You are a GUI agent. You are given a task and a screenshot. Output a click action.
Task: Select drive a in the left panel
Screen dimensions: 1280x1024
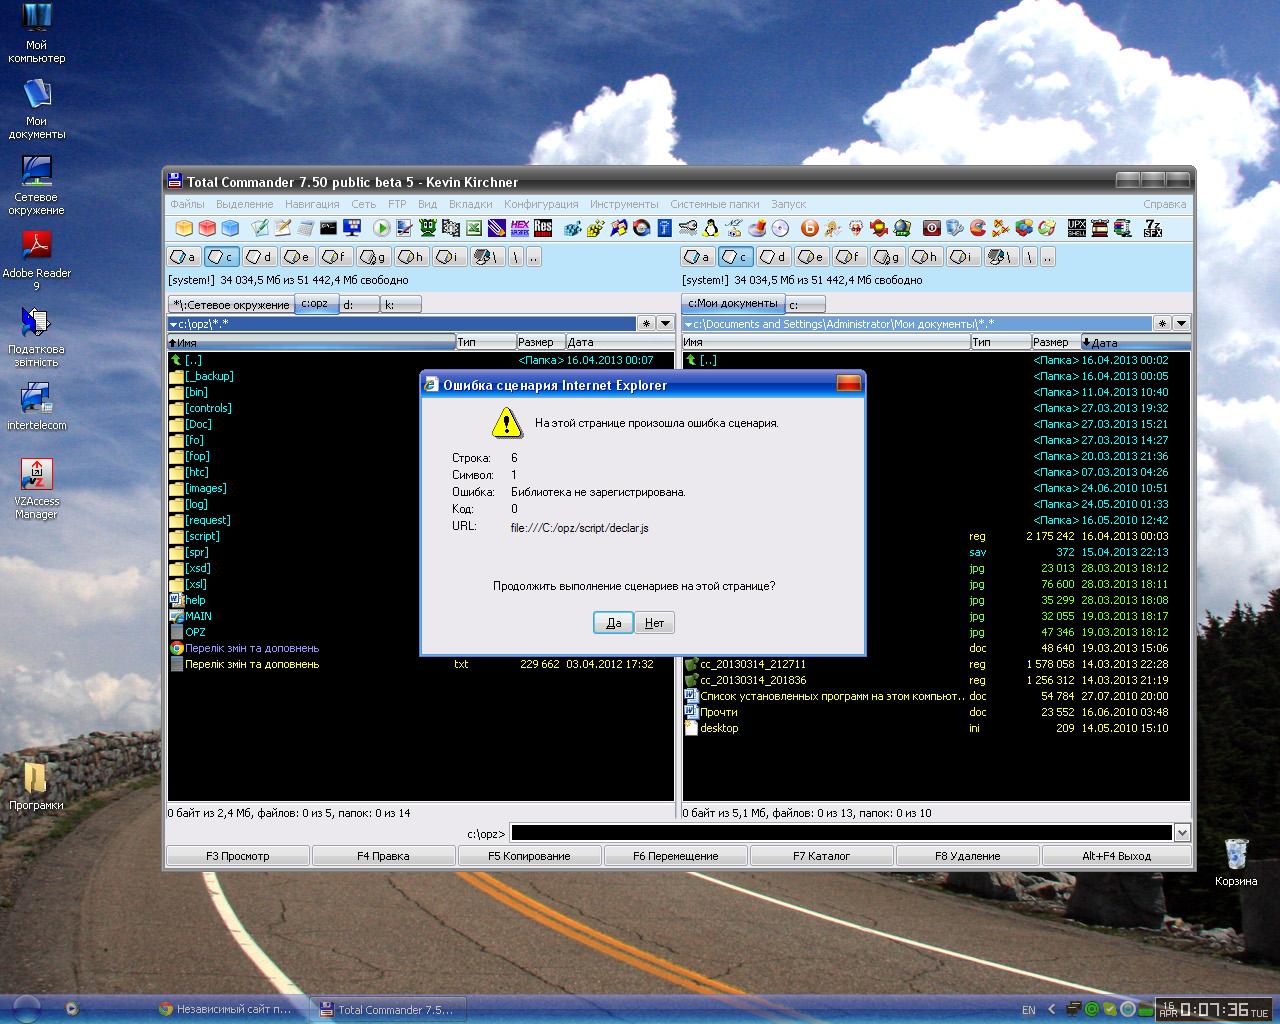click(x=184, y=257)
